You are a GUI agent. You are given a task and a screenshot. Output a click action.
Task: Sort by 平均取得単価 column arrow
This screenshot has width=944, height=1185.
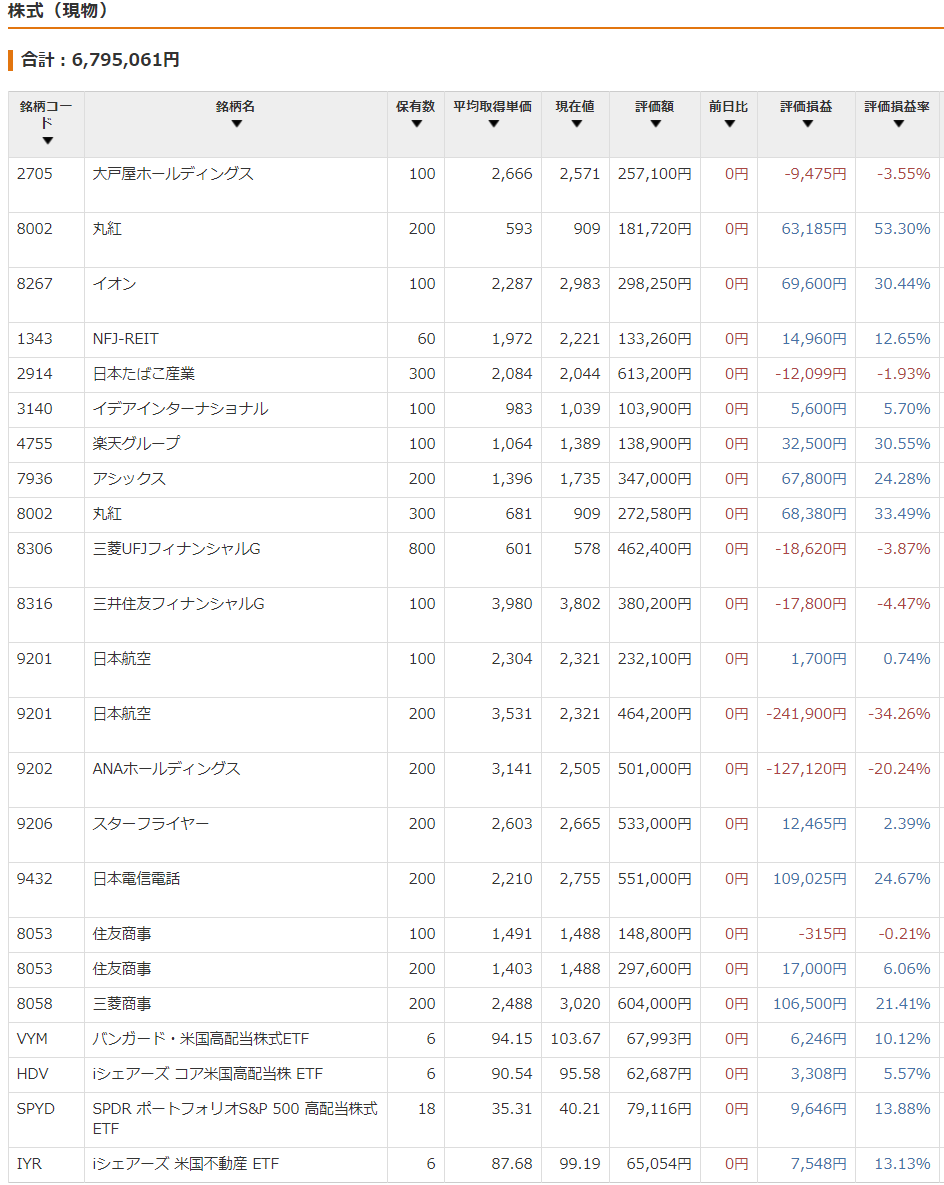coord(494,124)
